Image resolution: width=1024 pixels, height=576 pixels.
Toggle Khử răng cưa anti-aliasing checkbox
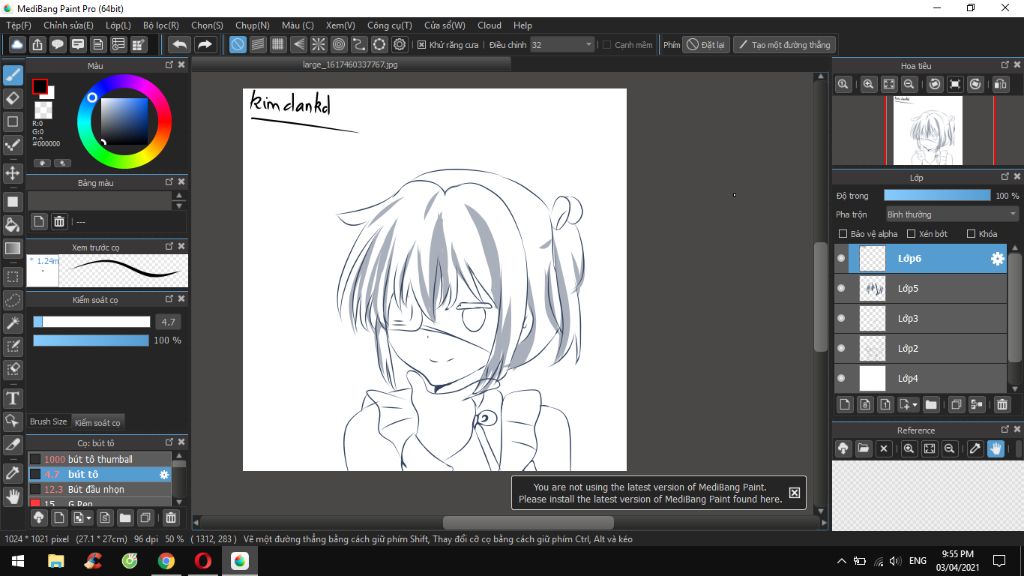pyautogui.click(x=422, y=45)
